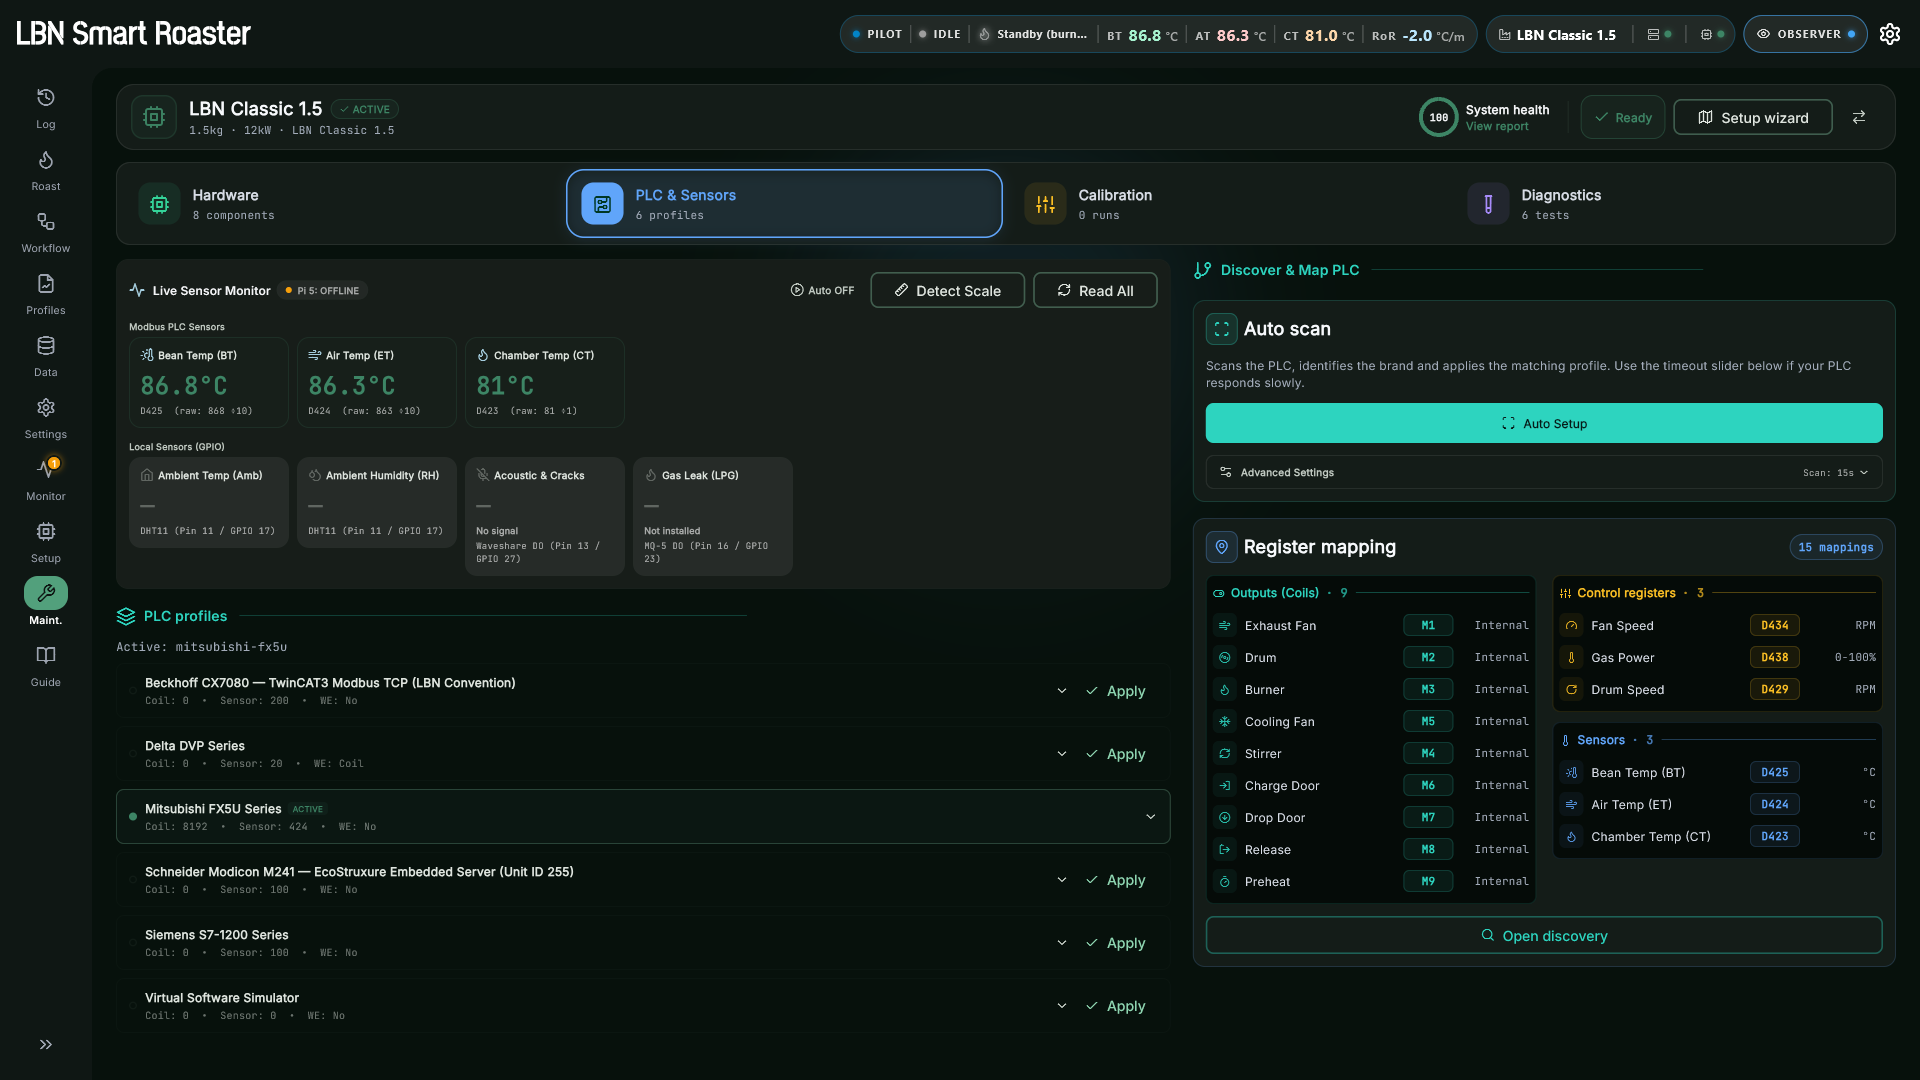
Task: Open the Settings gear in sidebar
Action: click(46, 408)
